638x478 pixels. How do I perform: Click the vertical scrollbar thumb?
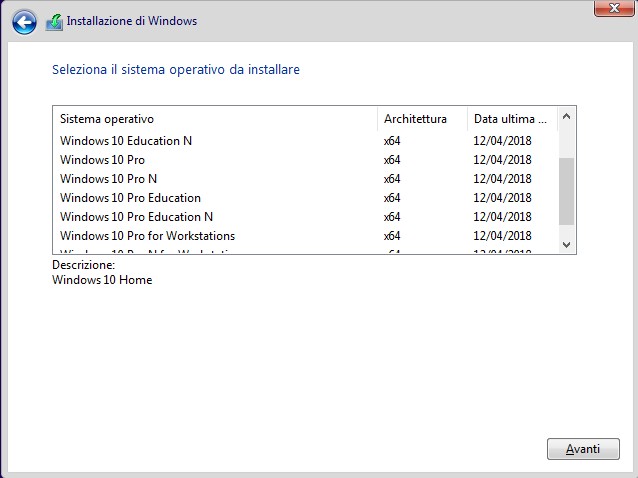tap(566, 191)
